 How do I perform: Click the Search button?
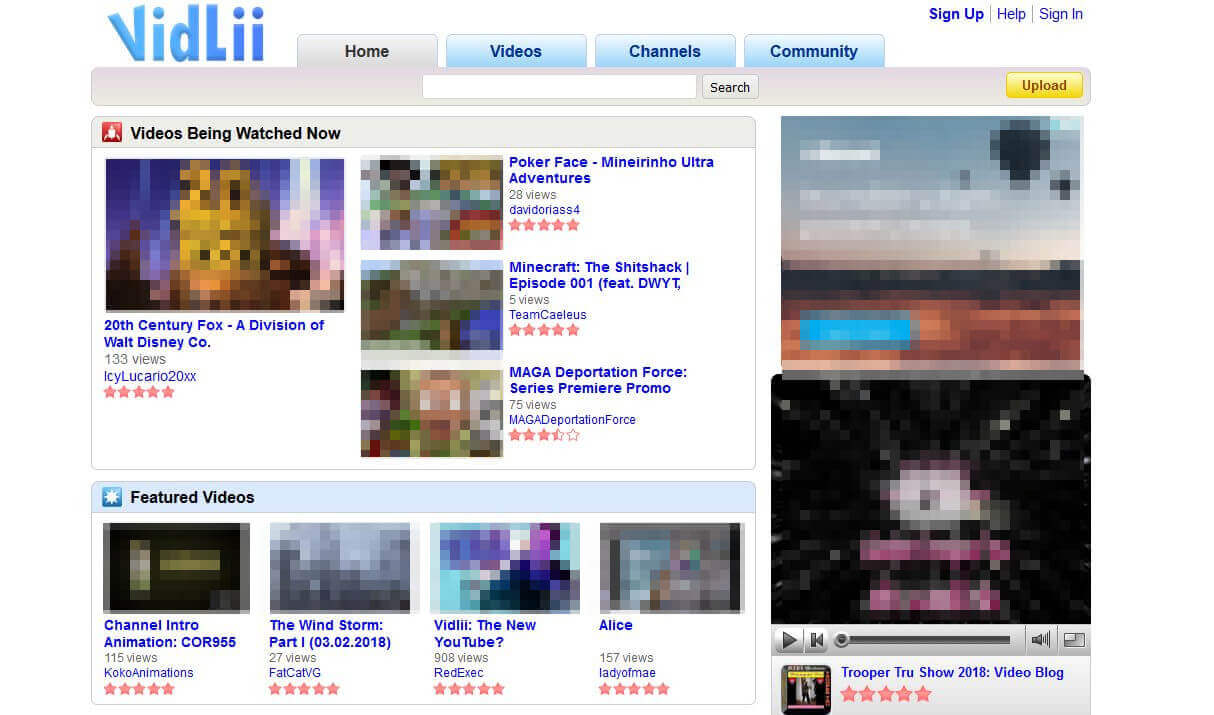729,87
